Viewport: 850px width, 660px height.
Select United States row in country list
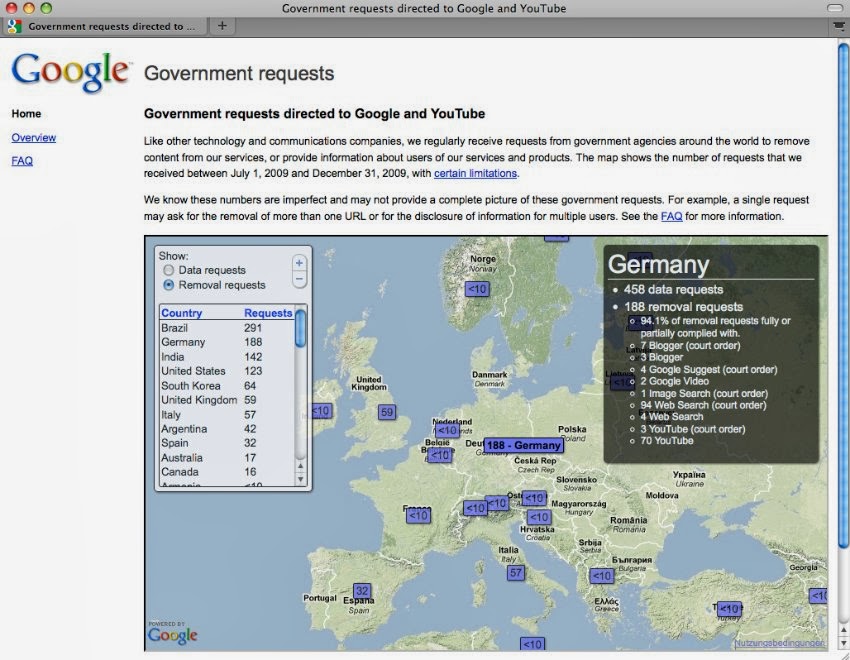pyautogui.click(x=226, y=371)
